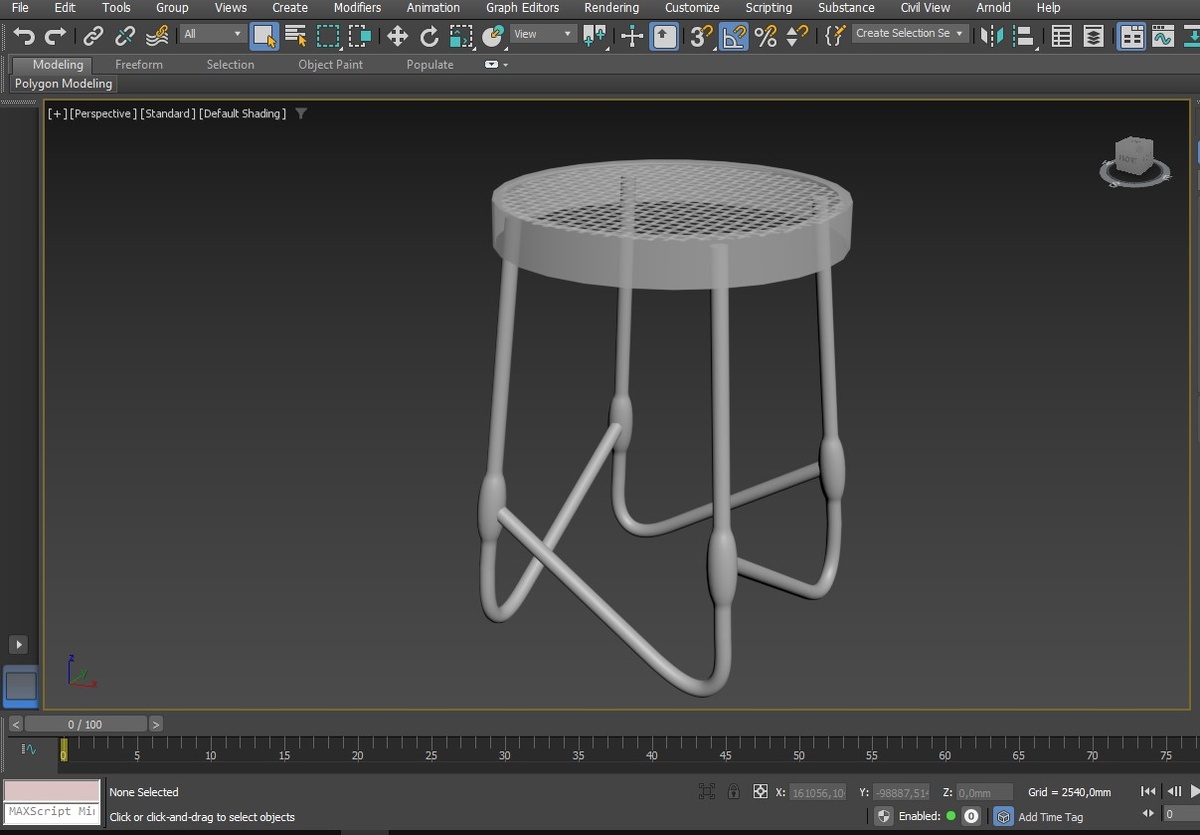
Task: Open the Modifiers menu
Action: click(357, 8)
